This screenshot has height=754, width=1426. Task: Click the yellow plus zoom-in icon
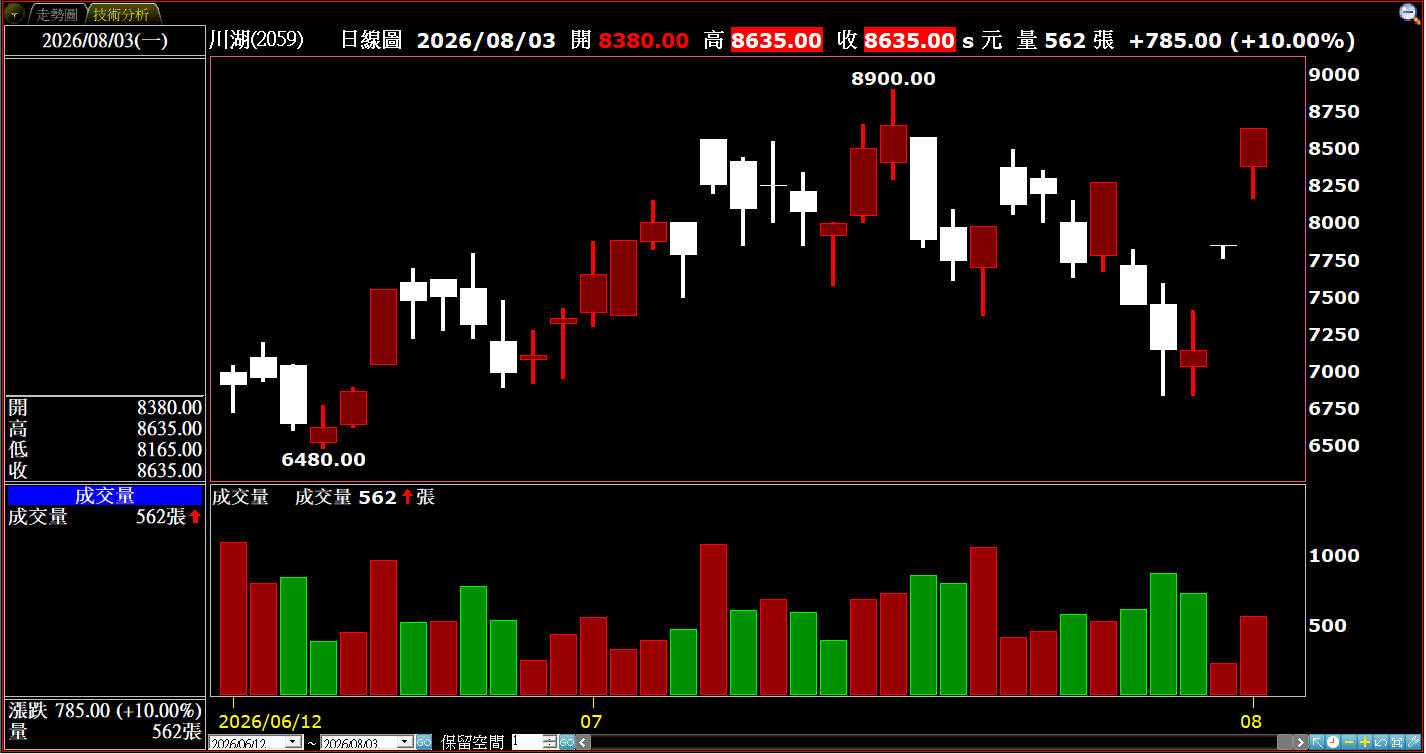pos(1365,743)
